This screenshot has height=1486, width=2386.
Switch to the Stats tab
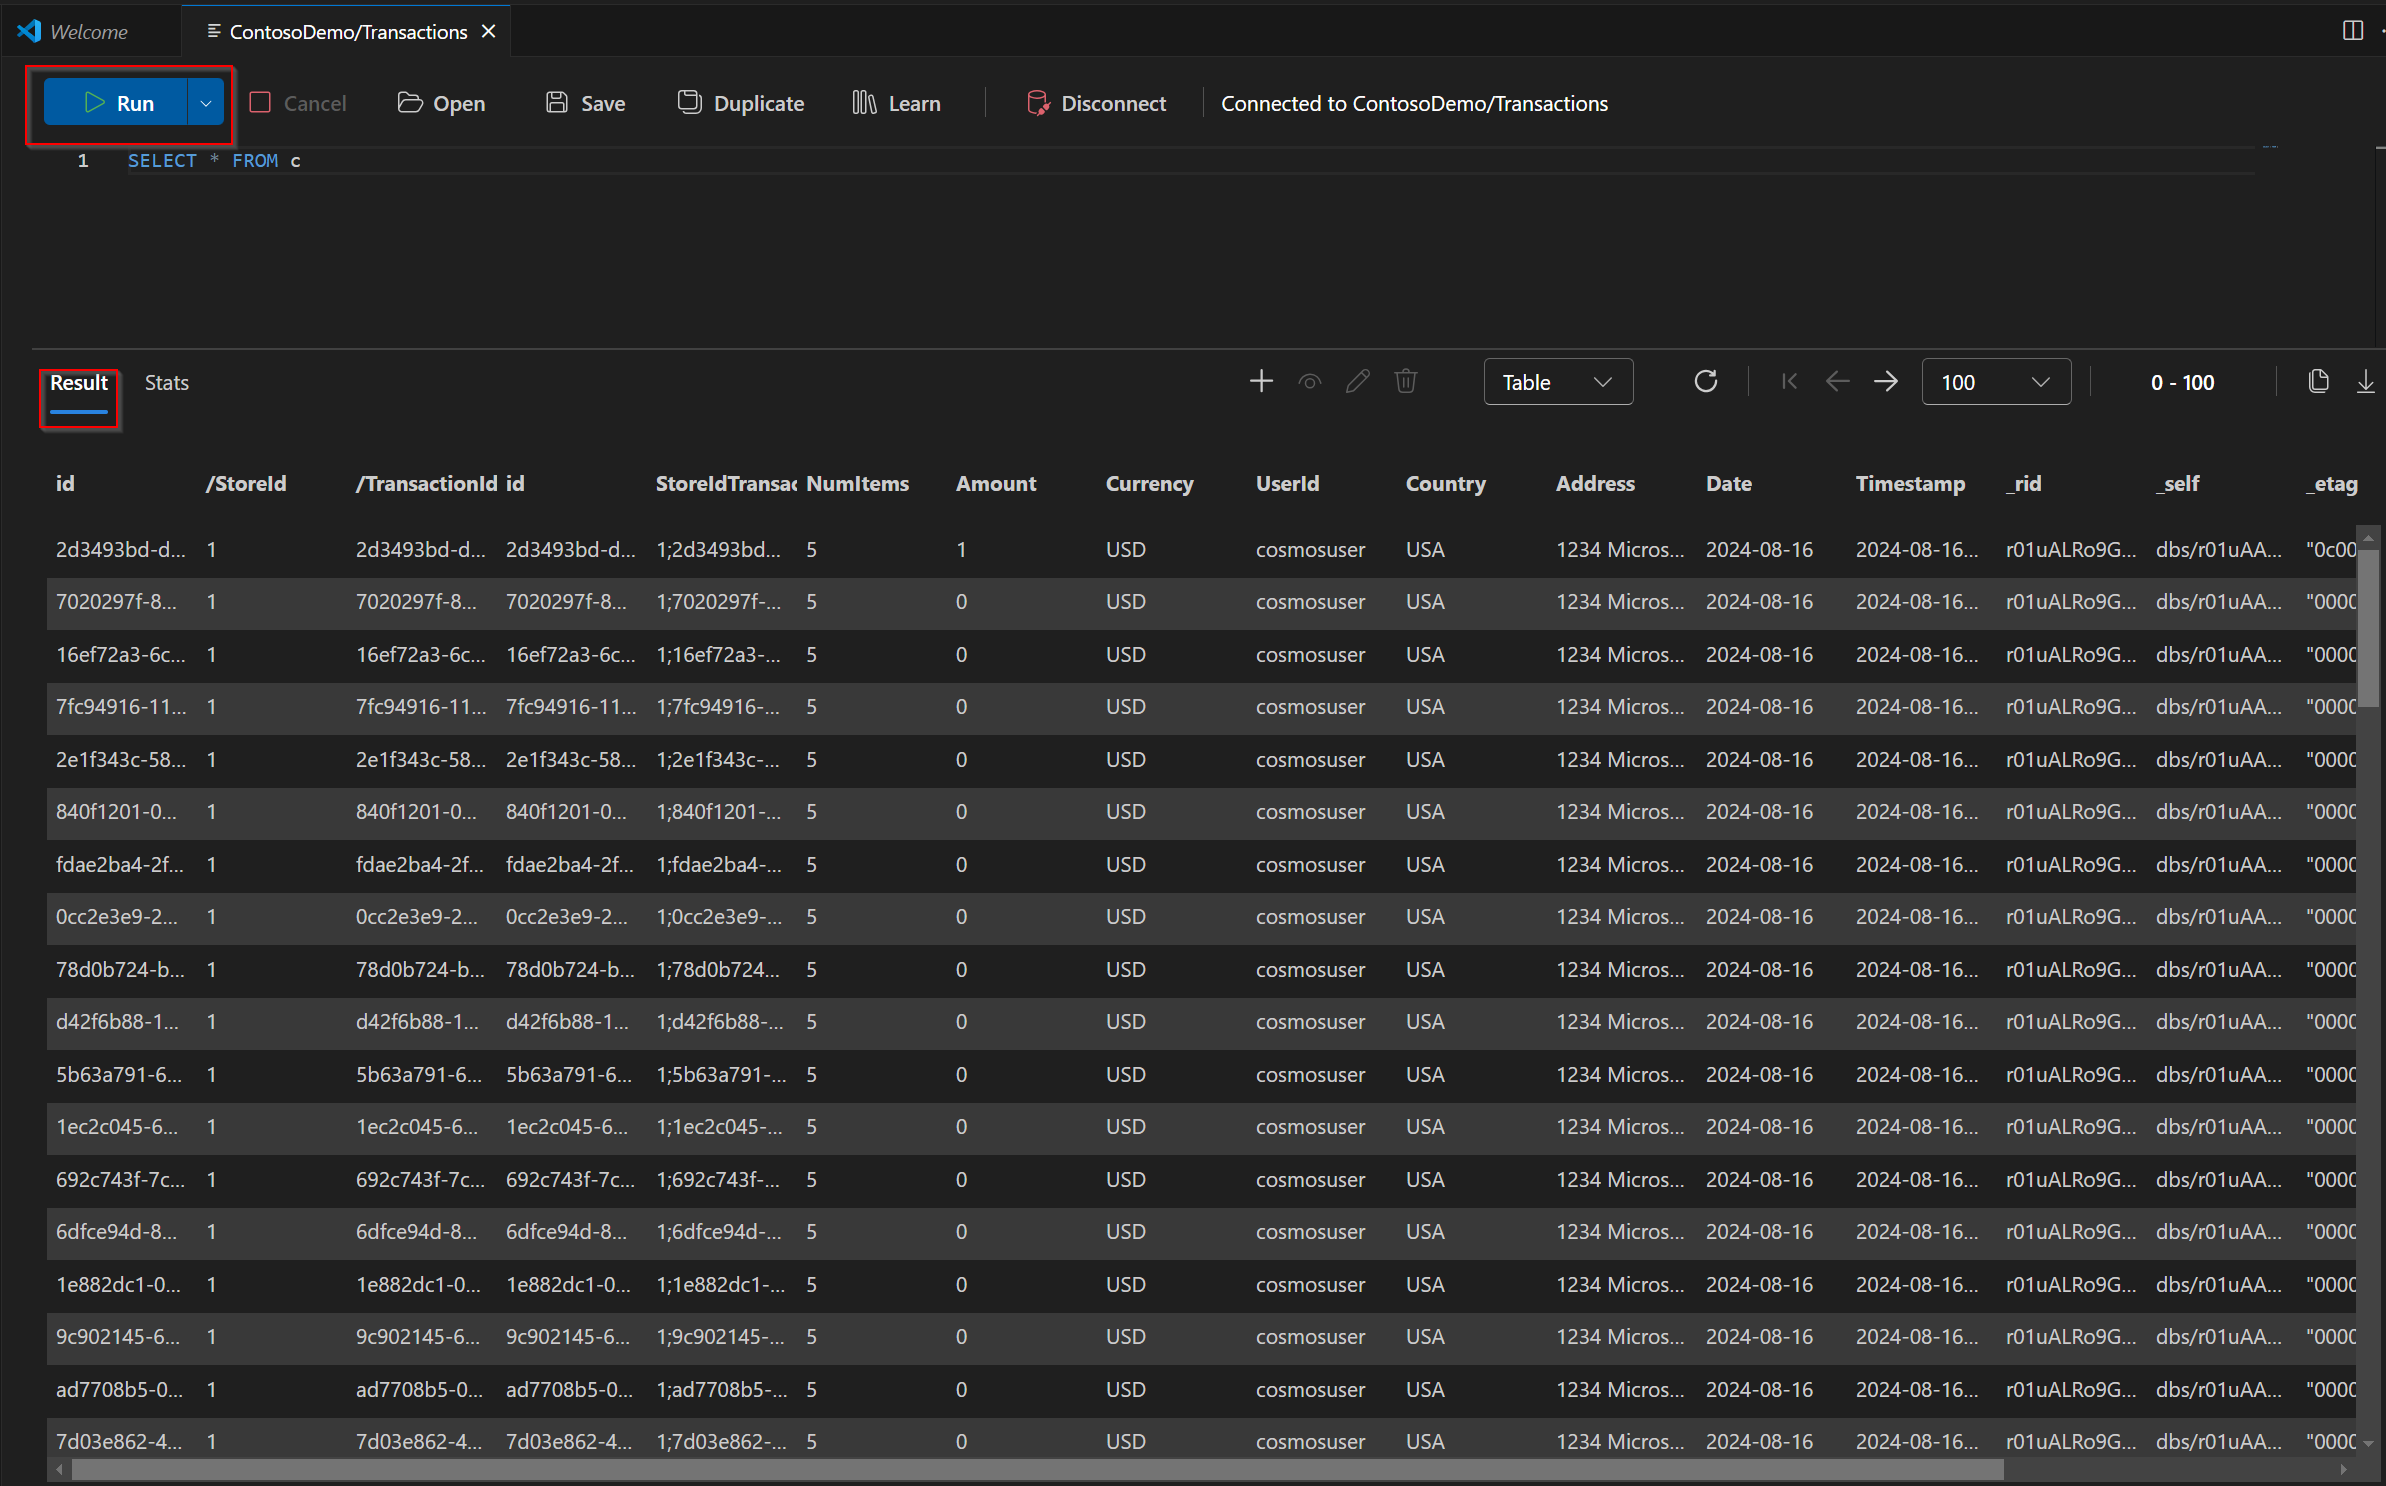(166, 383)
